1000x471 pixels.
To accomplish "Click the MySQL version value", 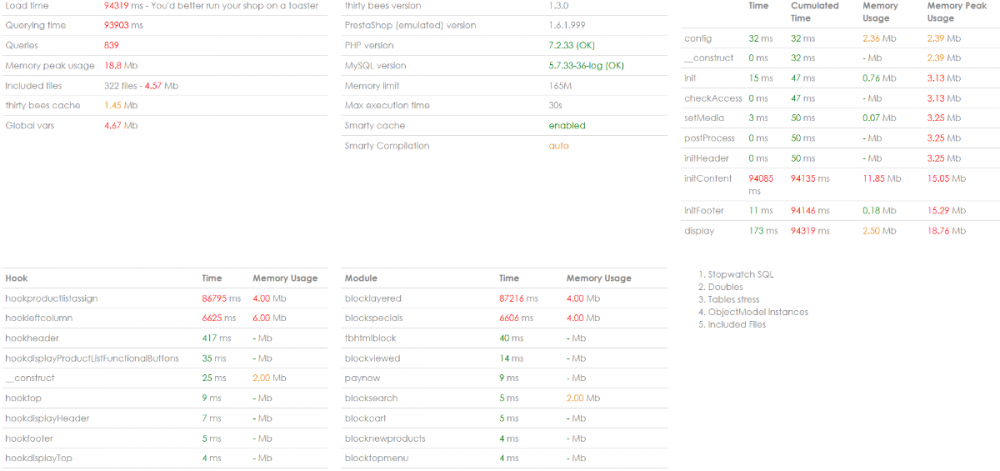I will click(x=585, y=66).
